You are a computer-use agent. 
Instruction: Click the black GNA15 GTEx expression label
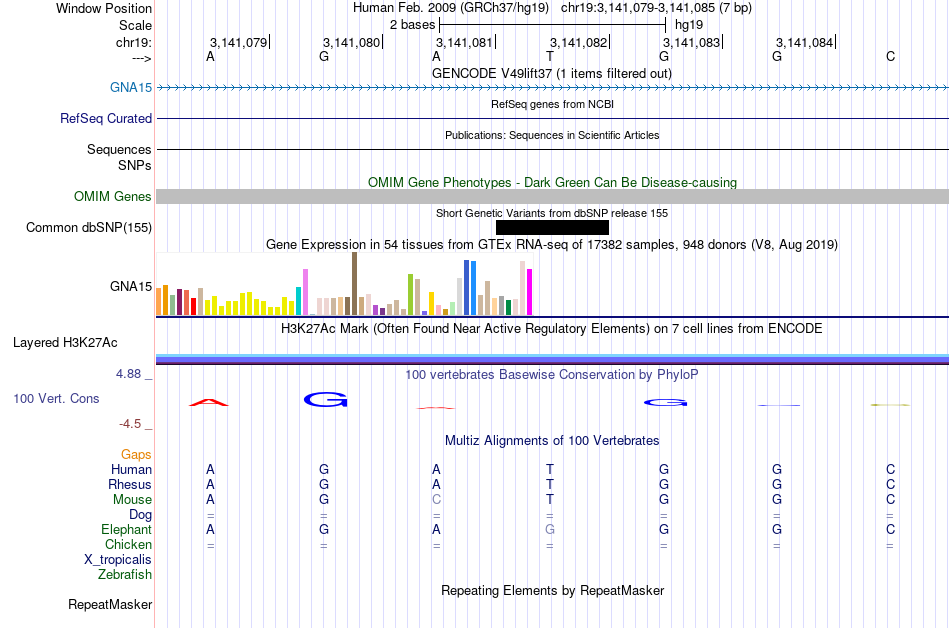pos(131,286)
